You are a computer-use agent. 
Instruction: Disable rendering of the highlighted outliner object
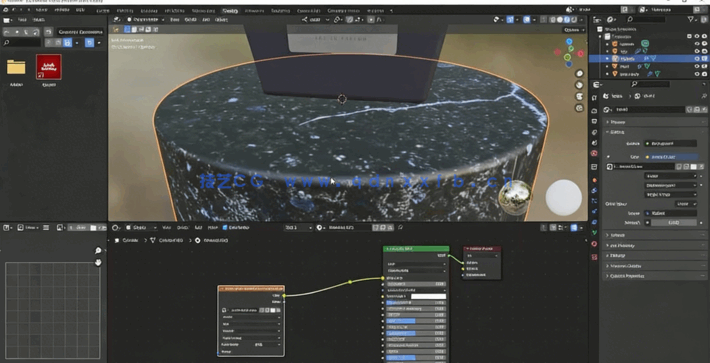[x=705, y=58]
